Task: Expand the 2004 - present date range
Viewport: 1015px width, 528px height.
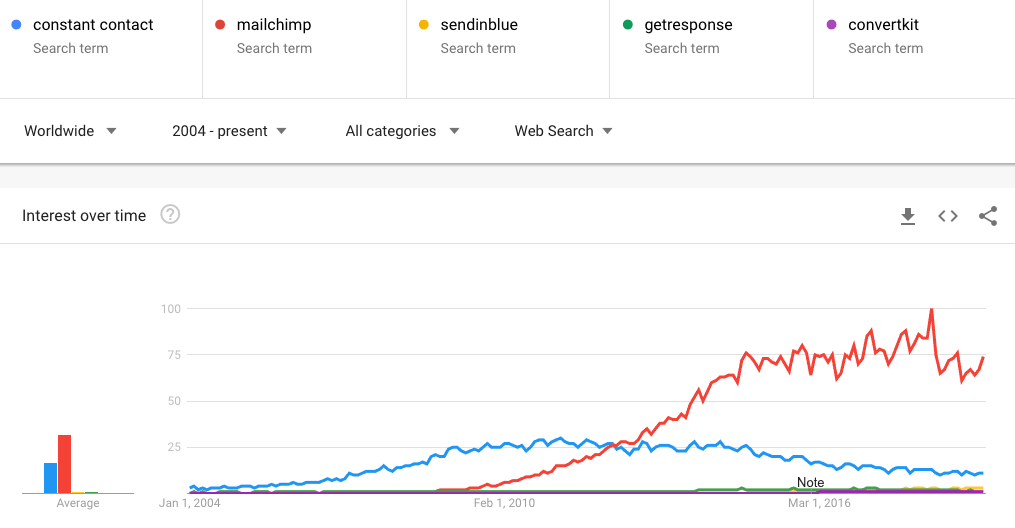Action: point(229,131)
